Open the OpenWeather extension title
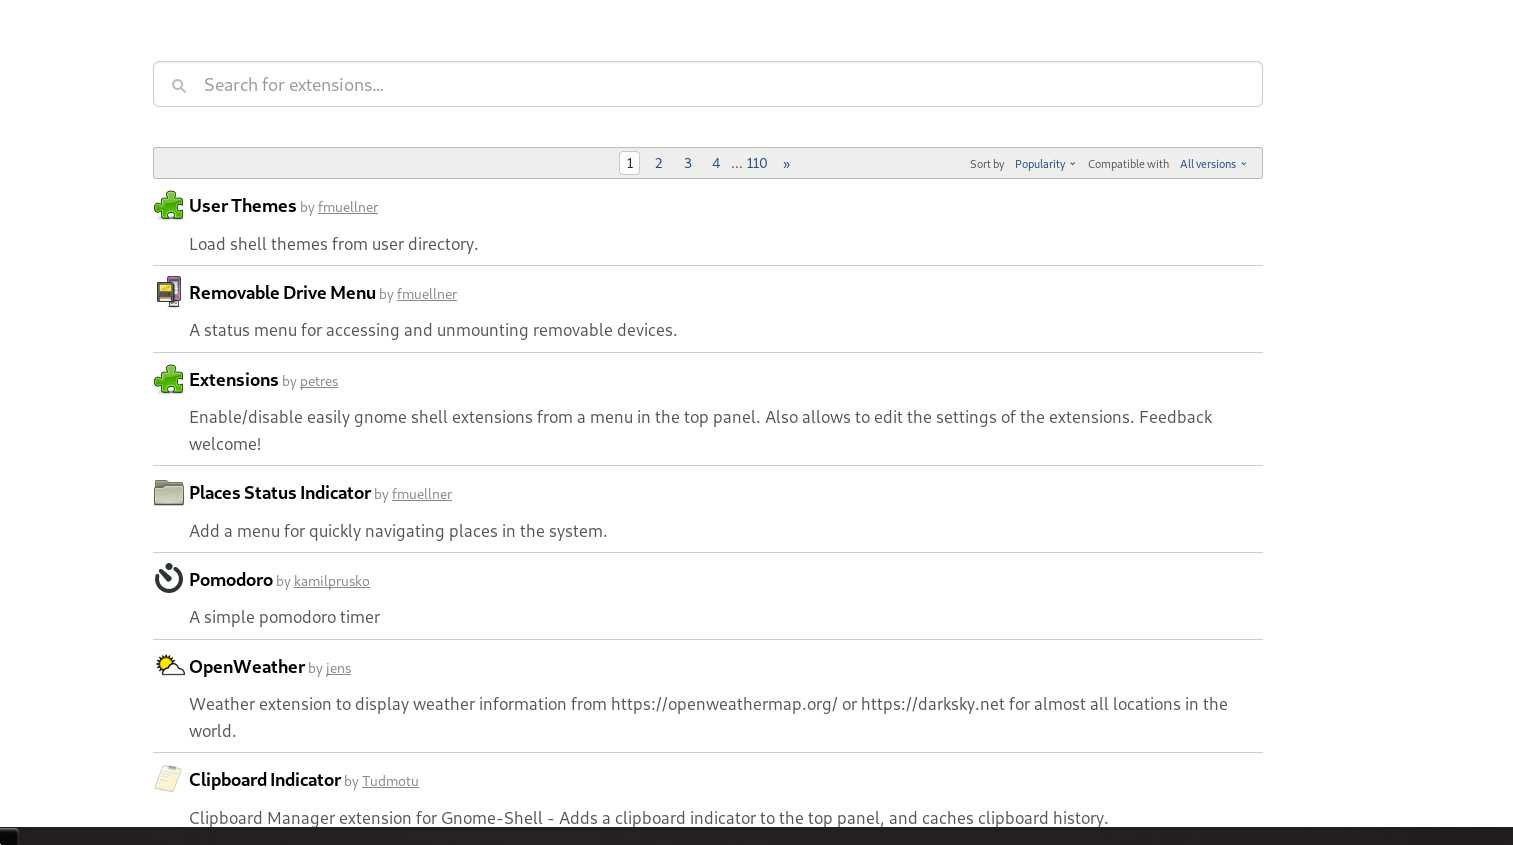Viewport: 1513px width, 845px height. [247, 667]
